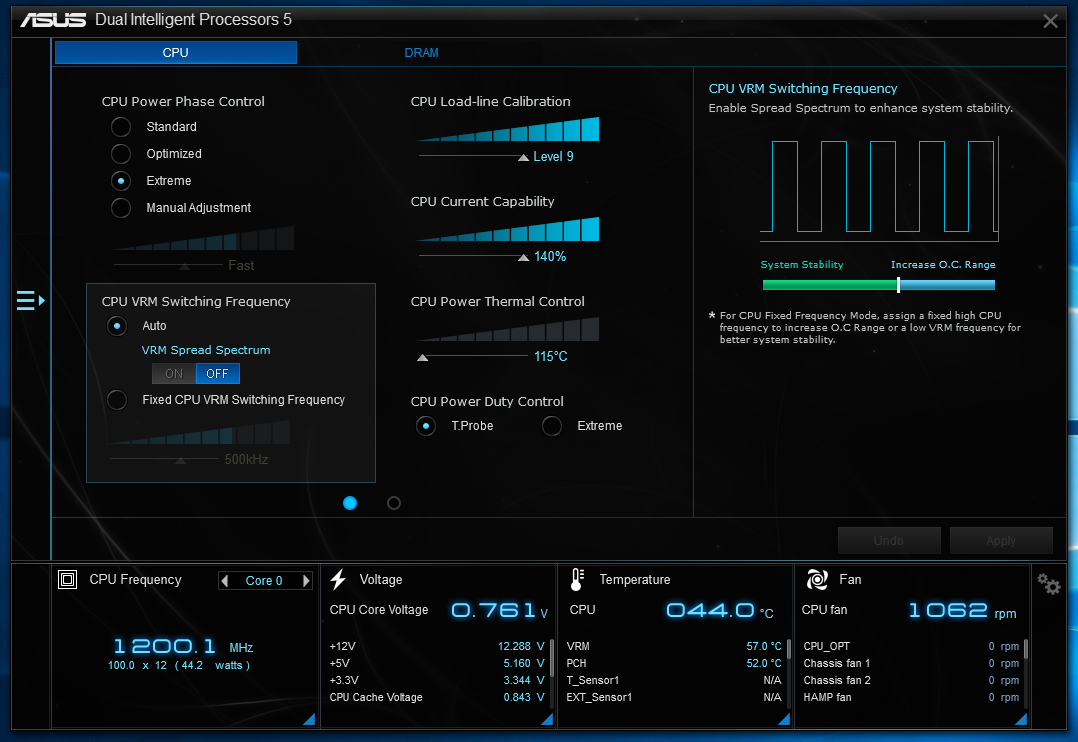This screenshot has height=742, width=1078.
Task: Click the Temperature thermometer icon
Action: point(577,580)
